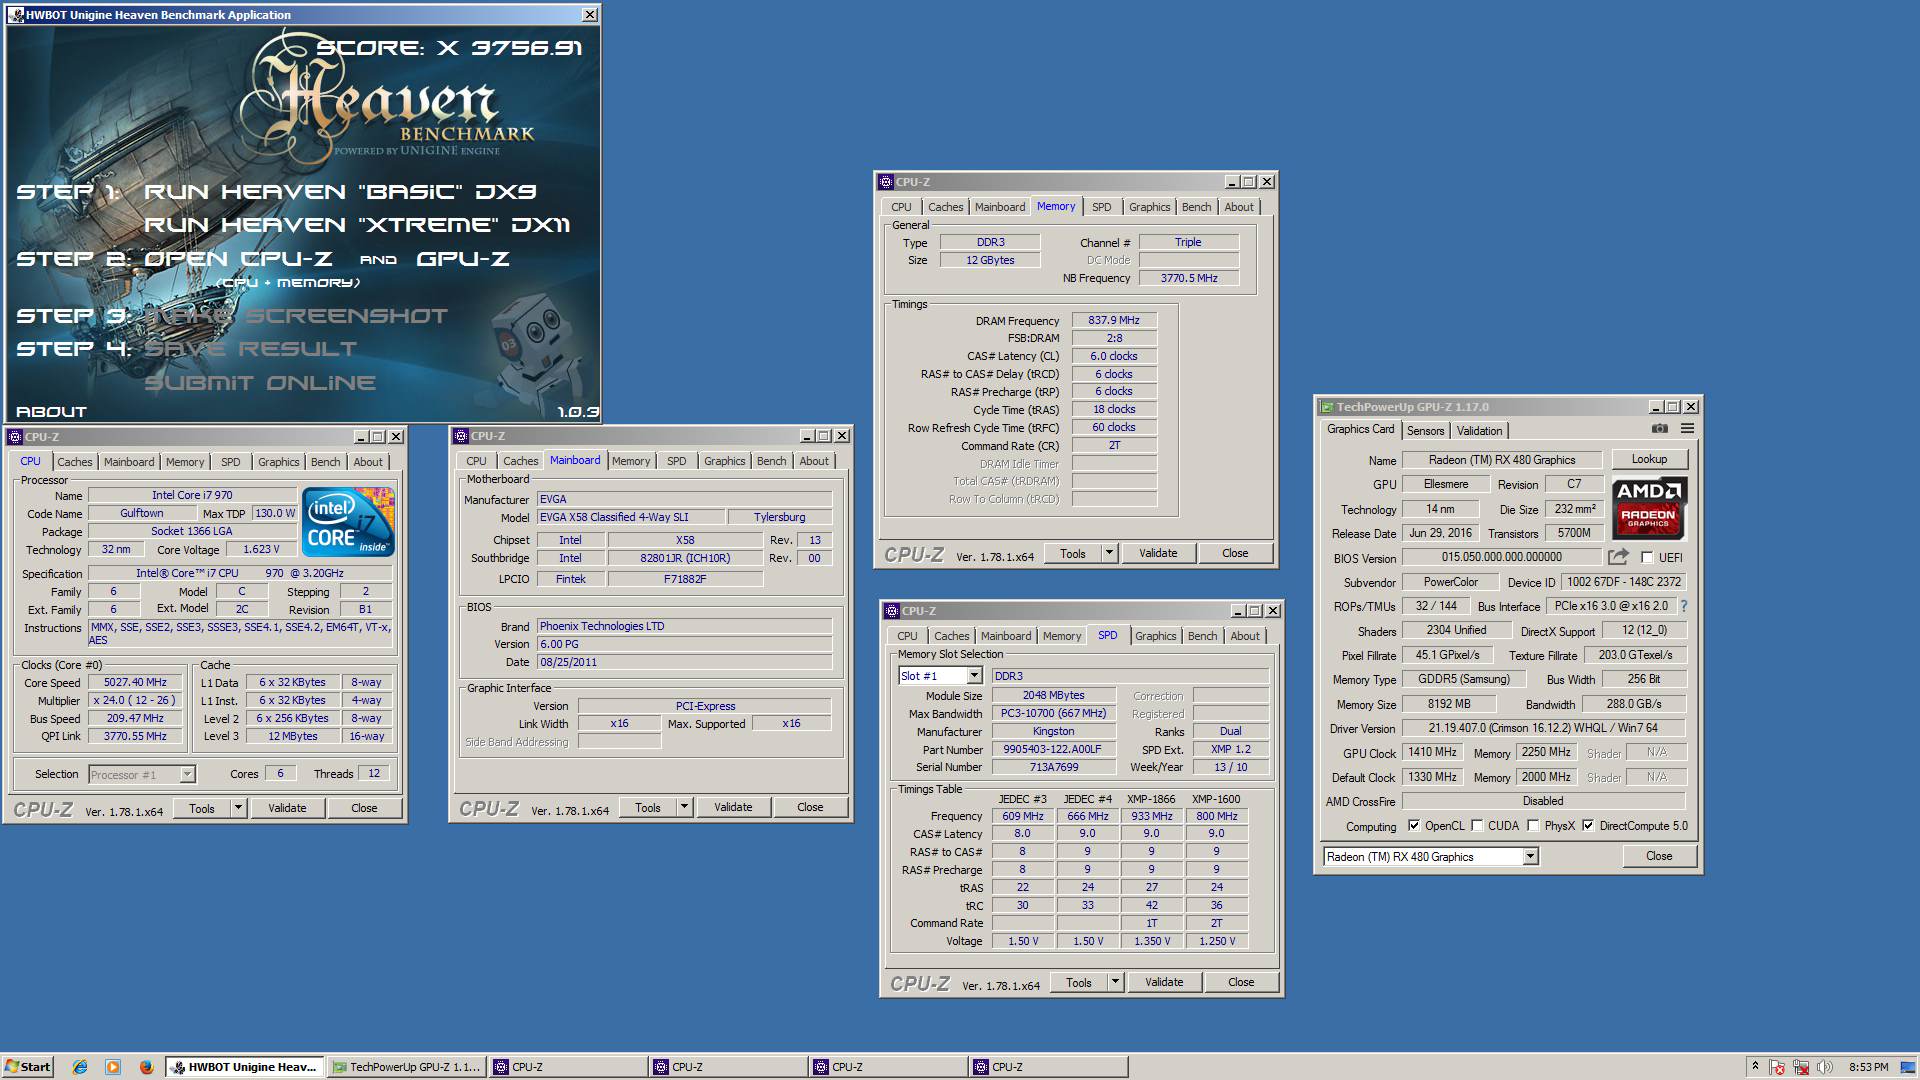Open Memory tab in CPU-Z SPD window
The image size is (1920, 1080).
(1062, 636)
